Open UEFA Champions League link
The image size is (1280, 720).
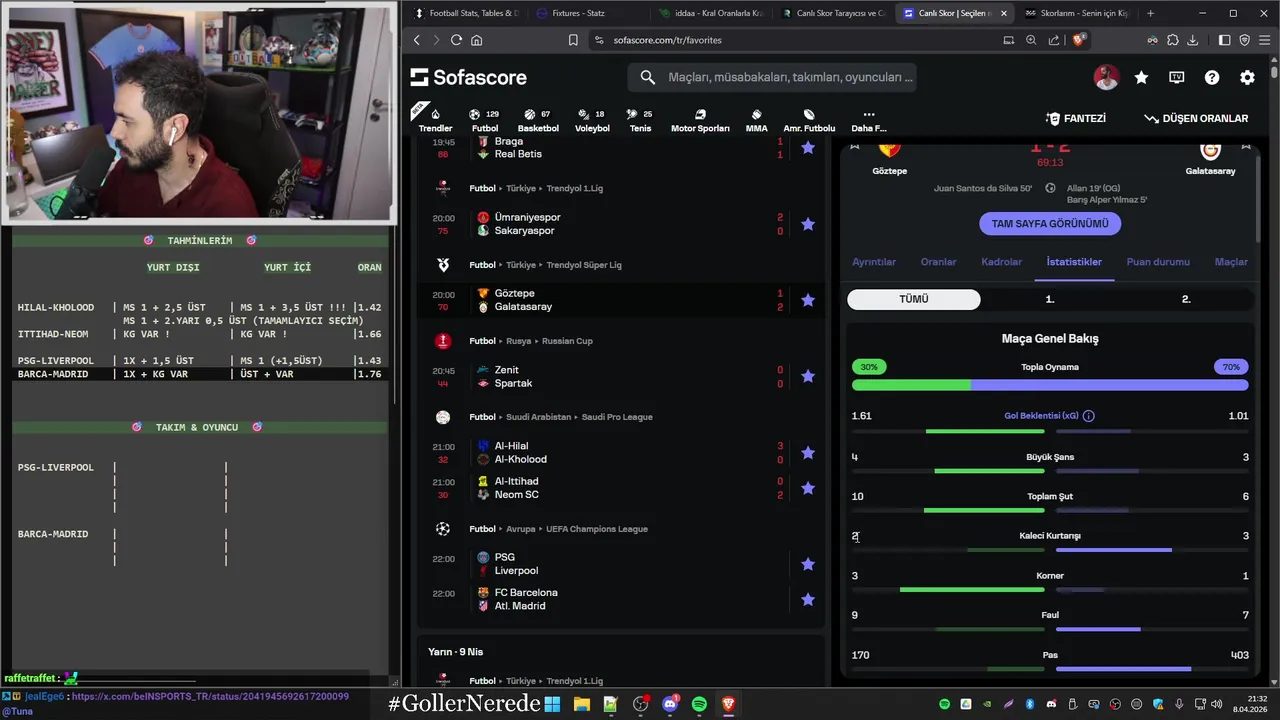pos(597,529)
